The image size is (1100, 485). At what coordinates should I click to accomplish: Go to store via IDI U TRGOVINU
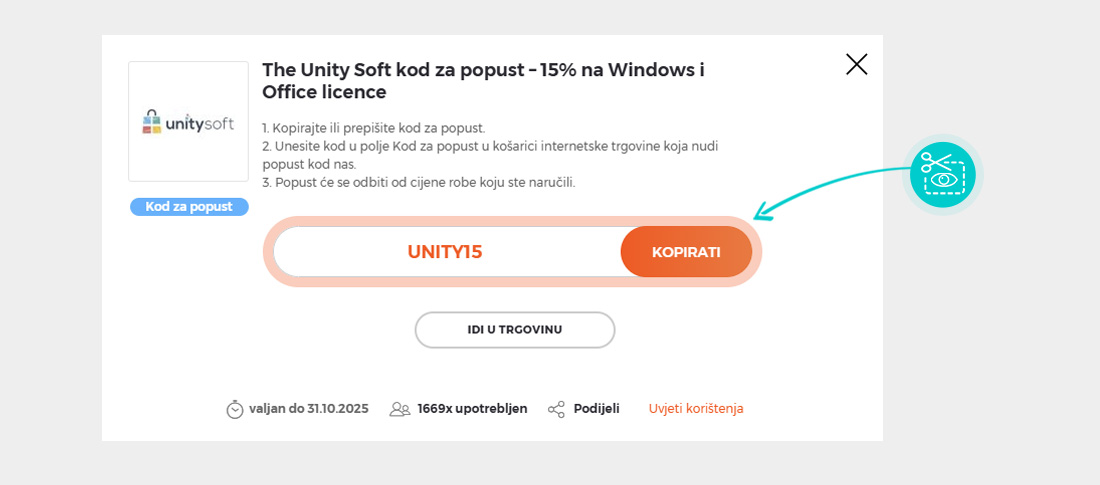[515, 330]
